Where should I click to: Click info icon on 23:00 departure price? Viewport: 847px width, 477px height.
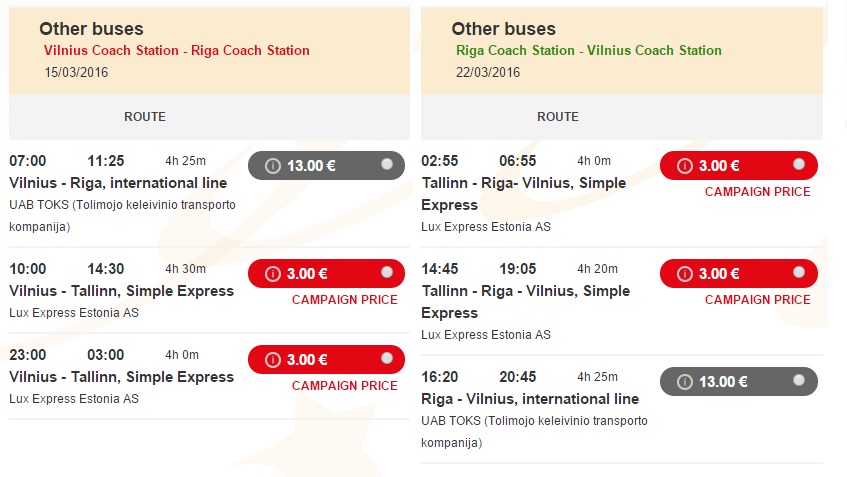coord(273,360)
